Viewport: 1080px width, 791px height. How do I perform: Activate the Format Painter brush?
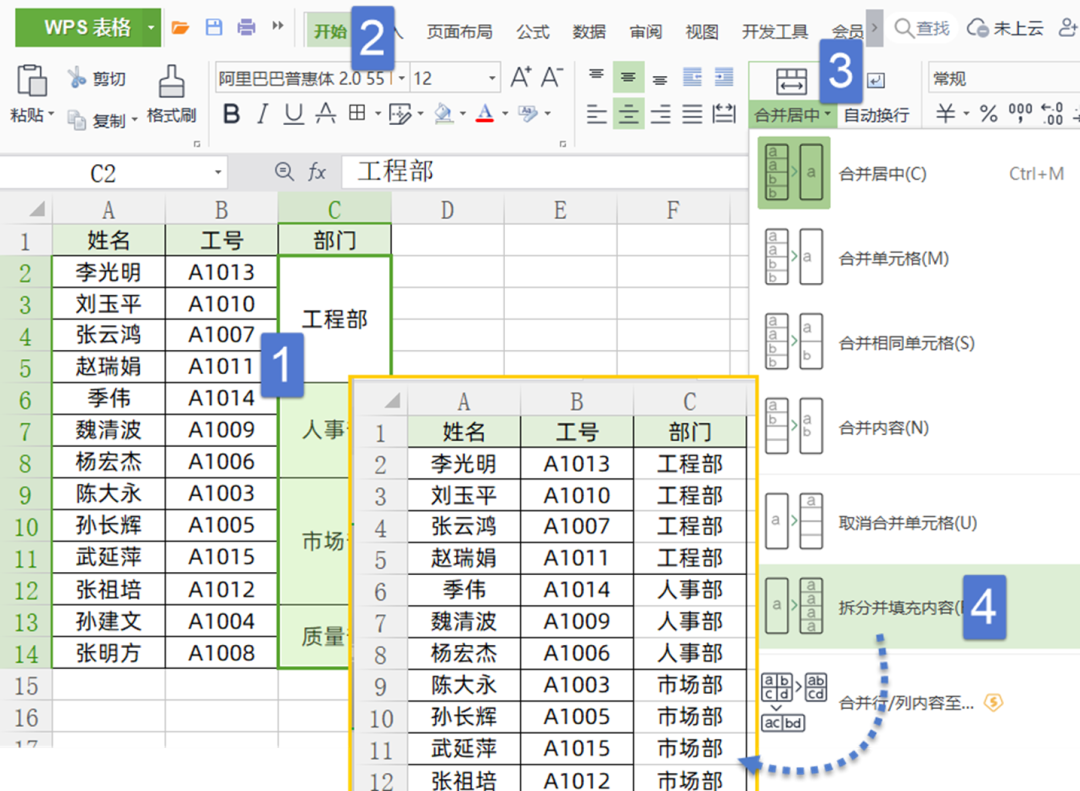pos(172,81)
